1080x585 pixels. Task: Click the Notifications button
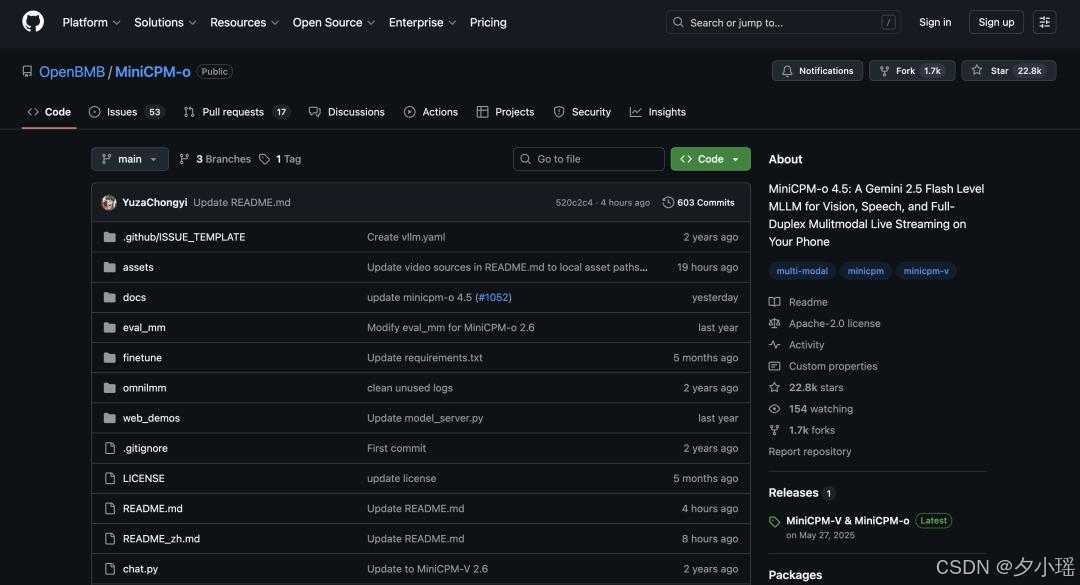click(817, 71)
